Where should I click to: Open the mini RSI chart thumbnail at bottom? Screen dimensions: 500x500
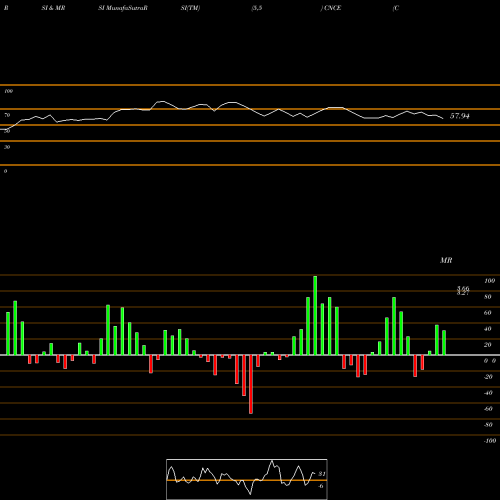click(x=247, y=479)
